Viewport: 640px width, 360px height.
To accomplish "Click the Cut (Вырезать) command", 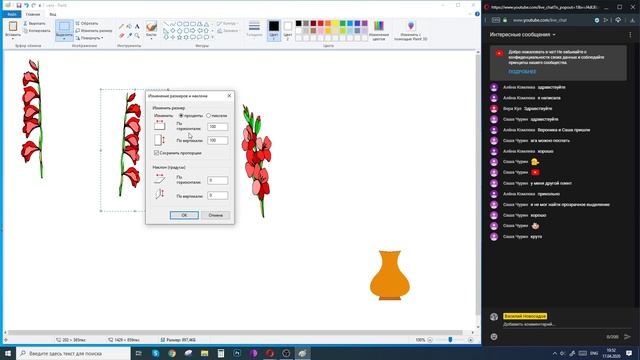I will coord(35,24).
